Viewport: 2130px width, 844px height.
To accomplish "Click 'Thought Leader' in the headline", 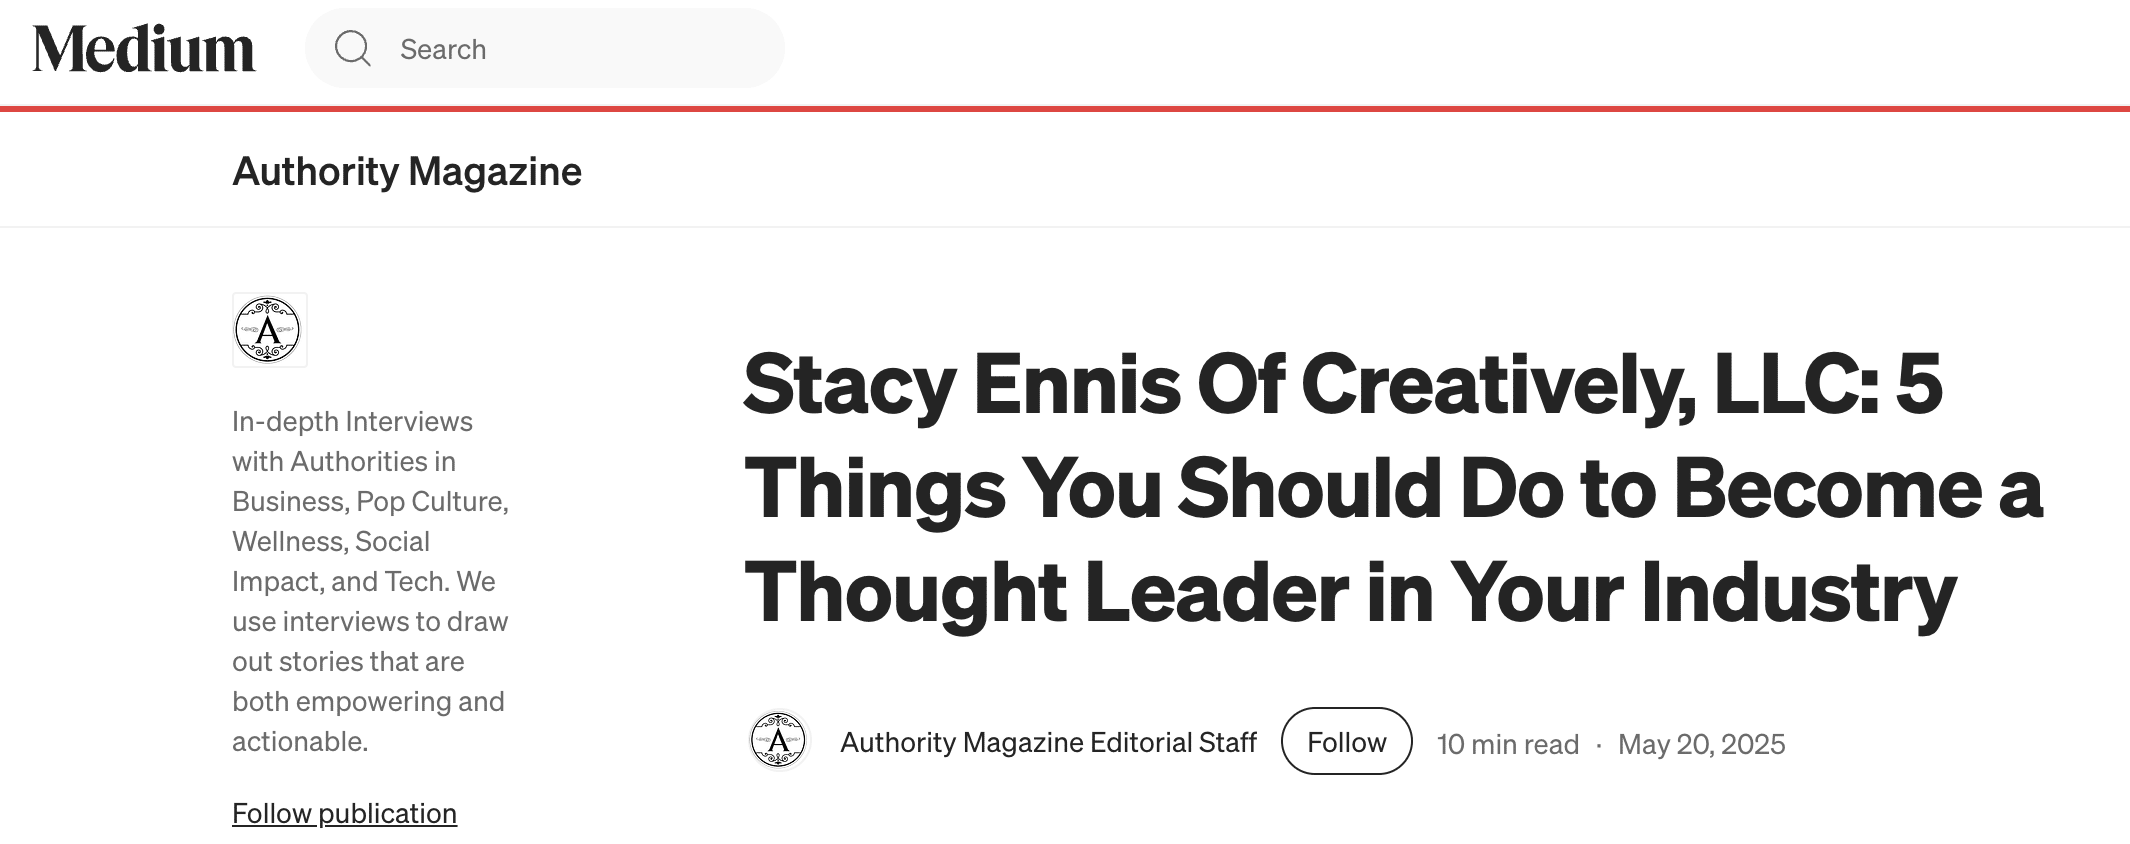I will [x=1046, y=592].
